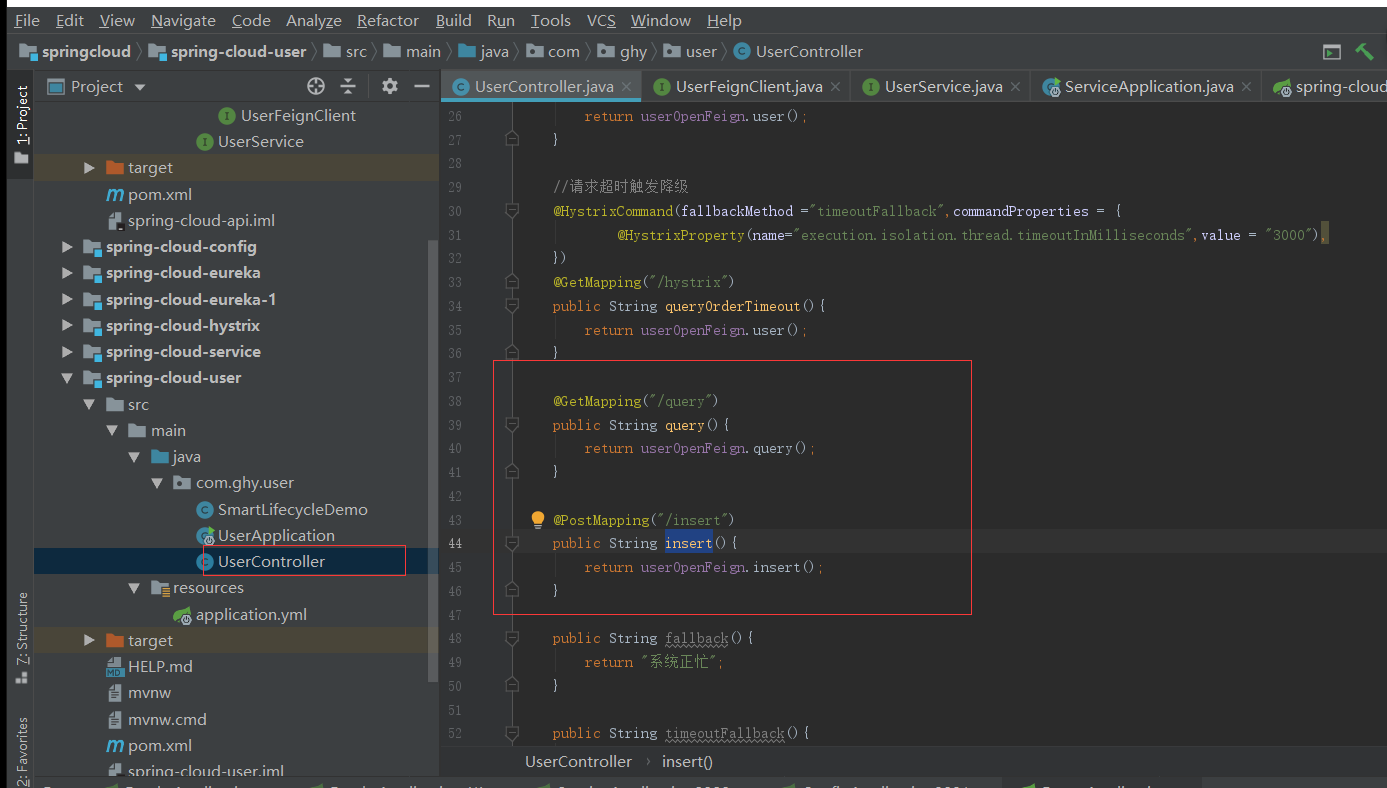
Task: Open the VCS menu
Action: coord(601,20)
